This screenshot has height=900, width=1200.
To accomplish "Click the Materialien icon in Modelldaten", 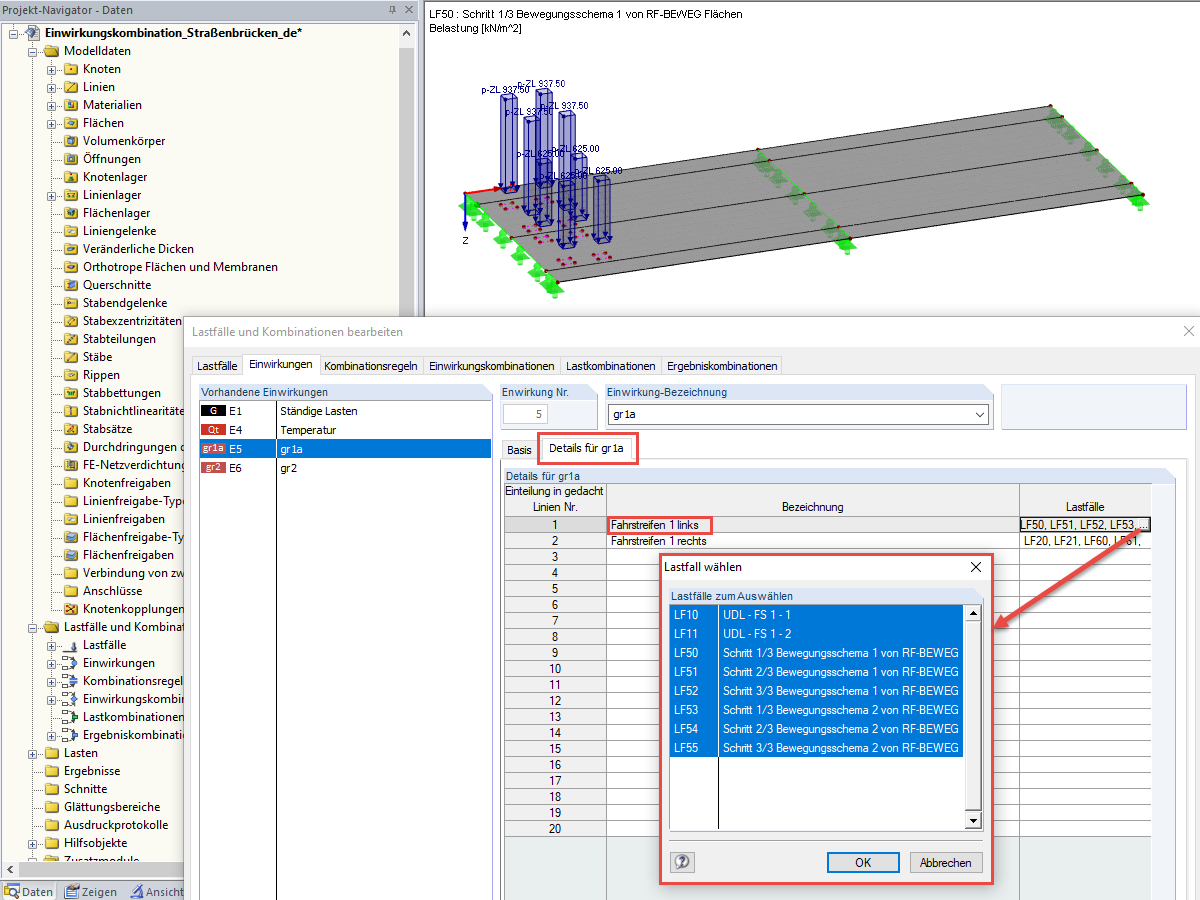I will [x=71, y=105].
